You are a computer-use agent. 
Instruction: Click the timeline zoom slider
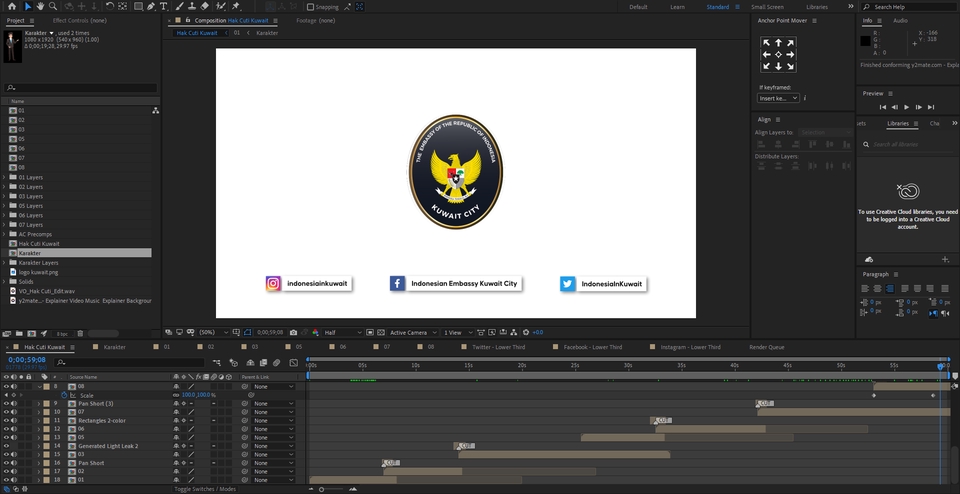tap(321, 489)
